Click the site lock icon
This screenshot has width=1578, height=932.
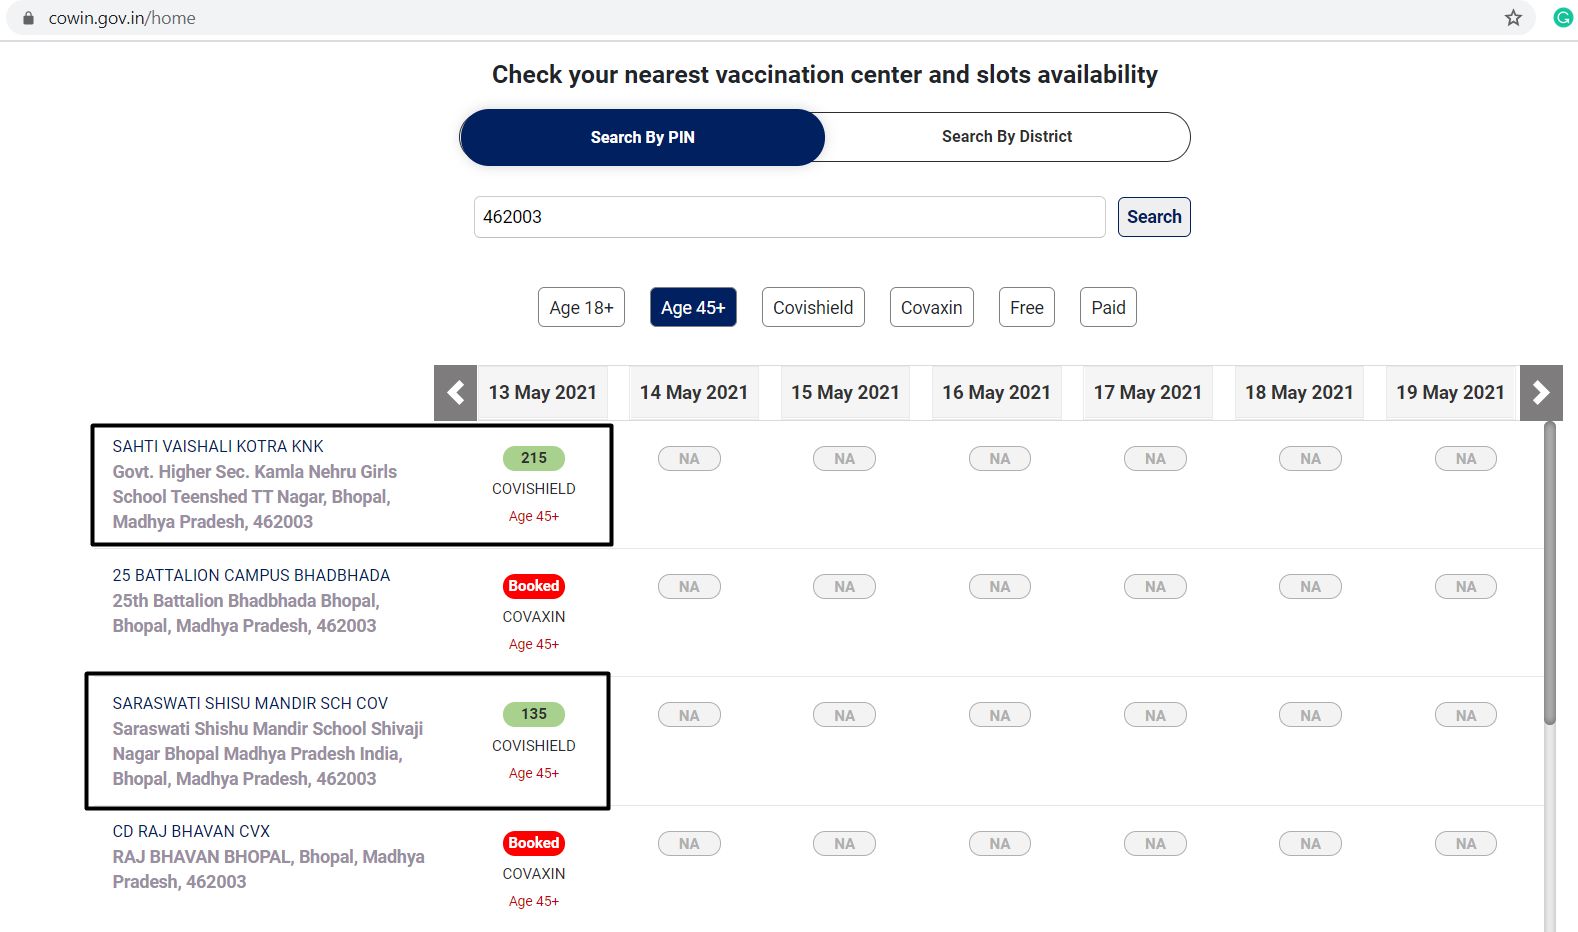click(x=28, y=18)
